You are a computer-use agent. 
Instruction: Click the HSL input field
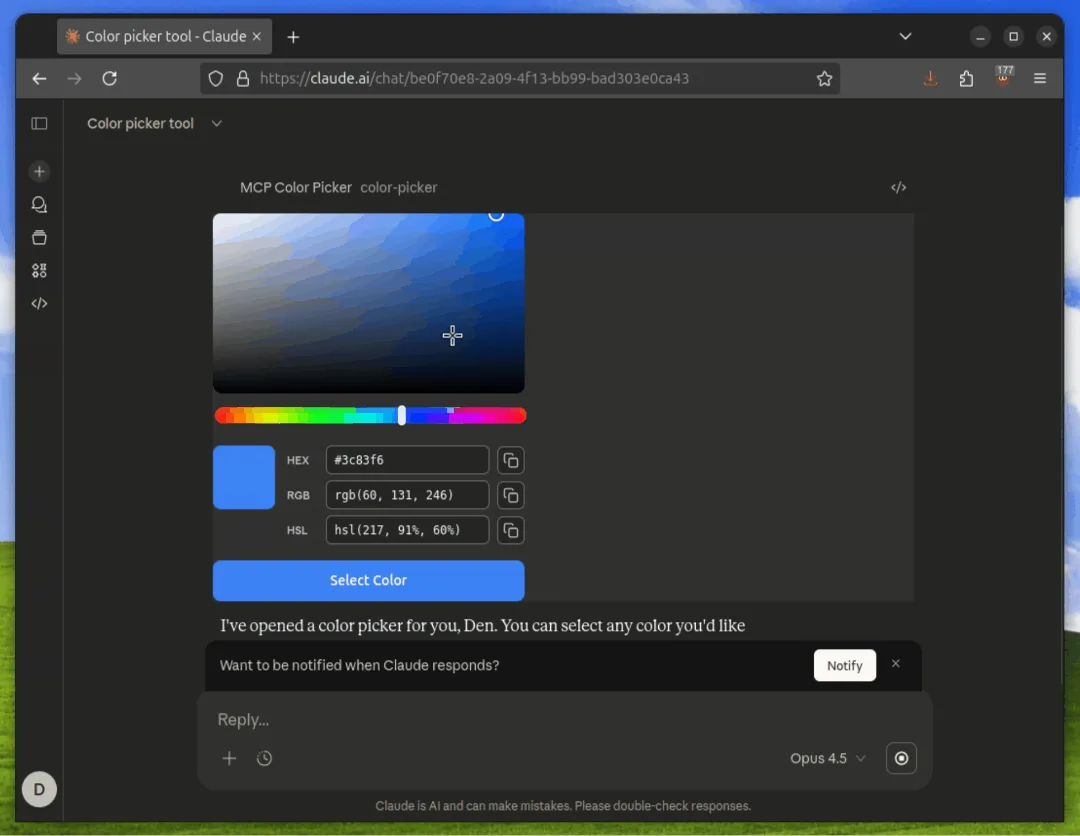[x=407, y=530]
